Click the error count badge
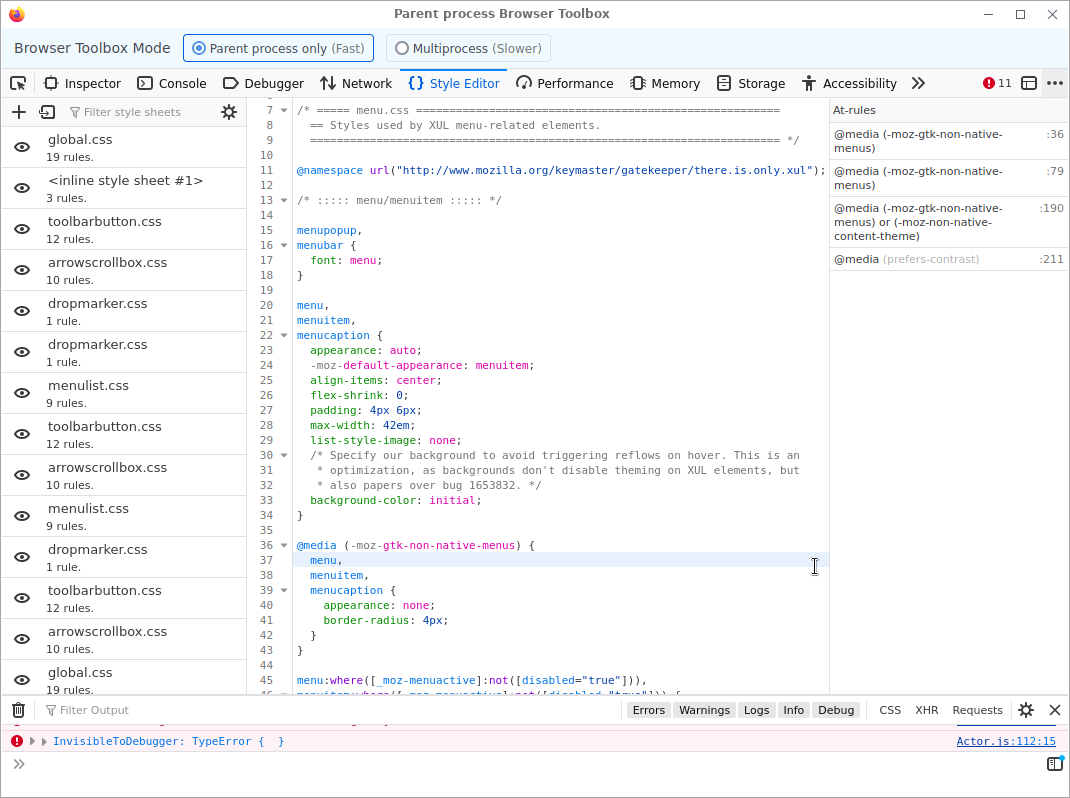 [997, 83]
